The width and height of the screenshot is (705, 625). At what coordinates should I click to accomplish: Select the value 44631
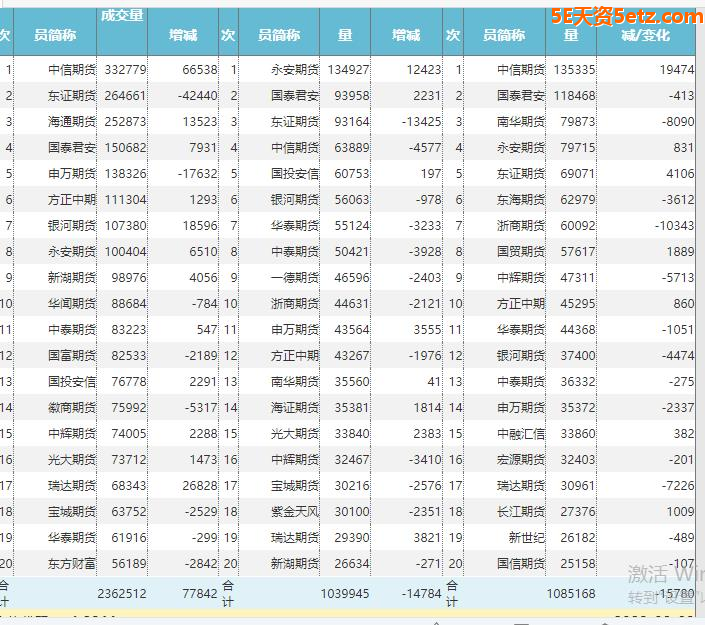[352, 304]
